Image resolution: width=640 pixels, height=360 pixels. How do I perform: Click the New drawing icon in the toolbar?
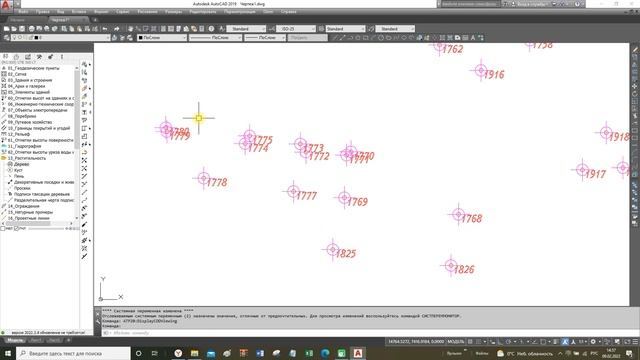(6, 29)
